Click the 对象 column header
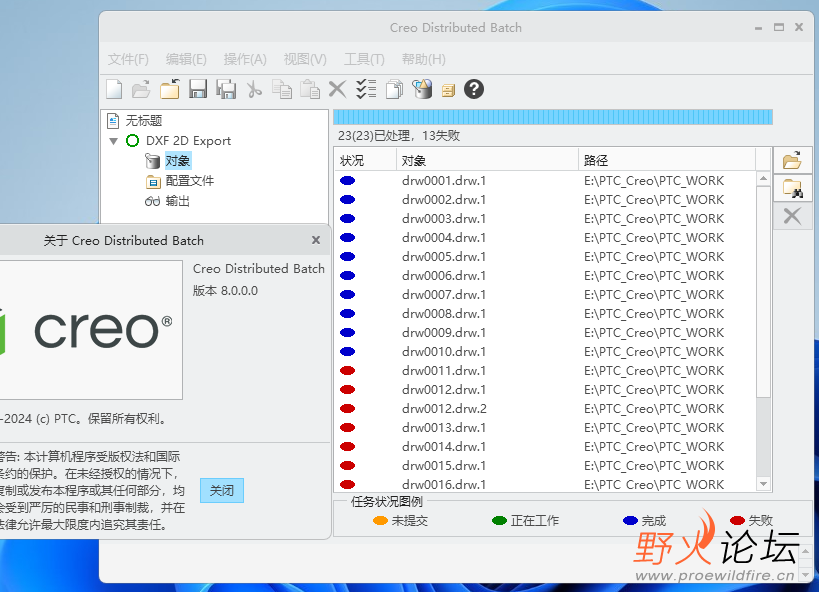 tap(487, 160)
